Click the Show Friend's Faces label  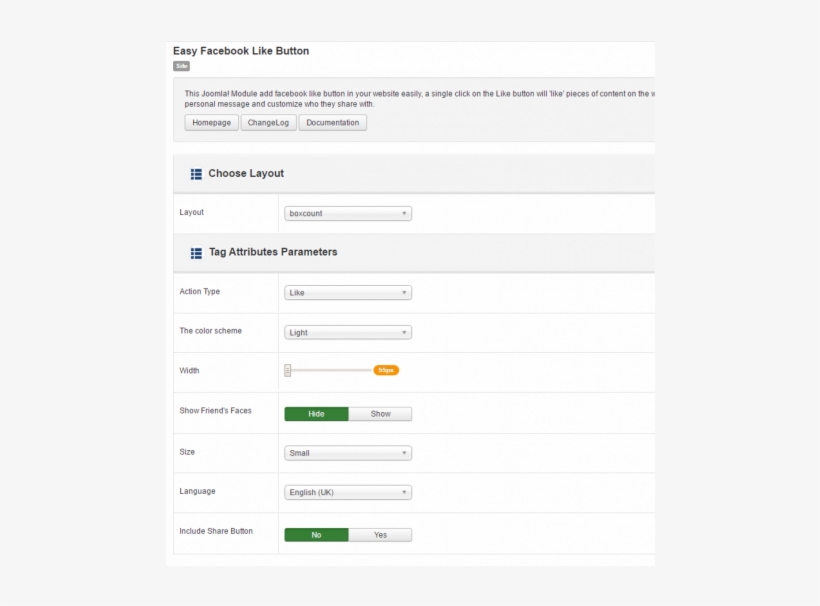pos(215,410)
